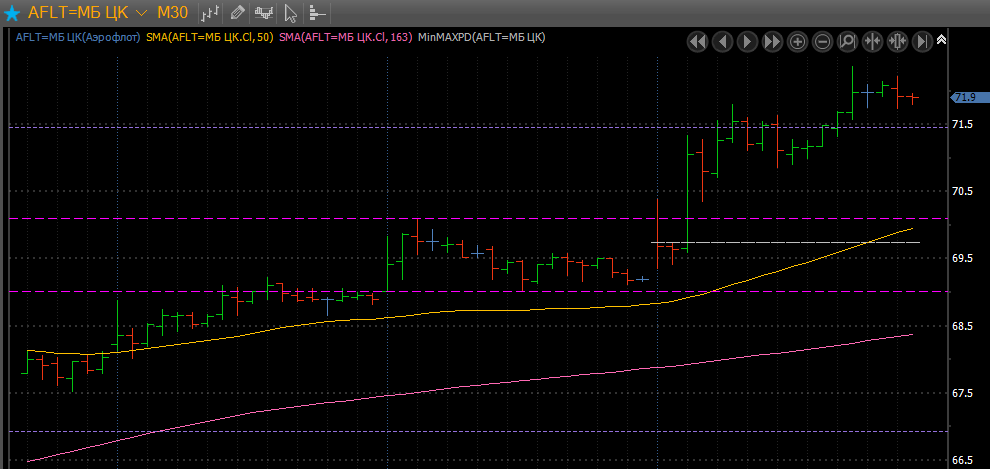The height and width of the screenshot is (469, 990).
Task: Collapse the navigation panel with double chevron
Action: coord(941,39)
